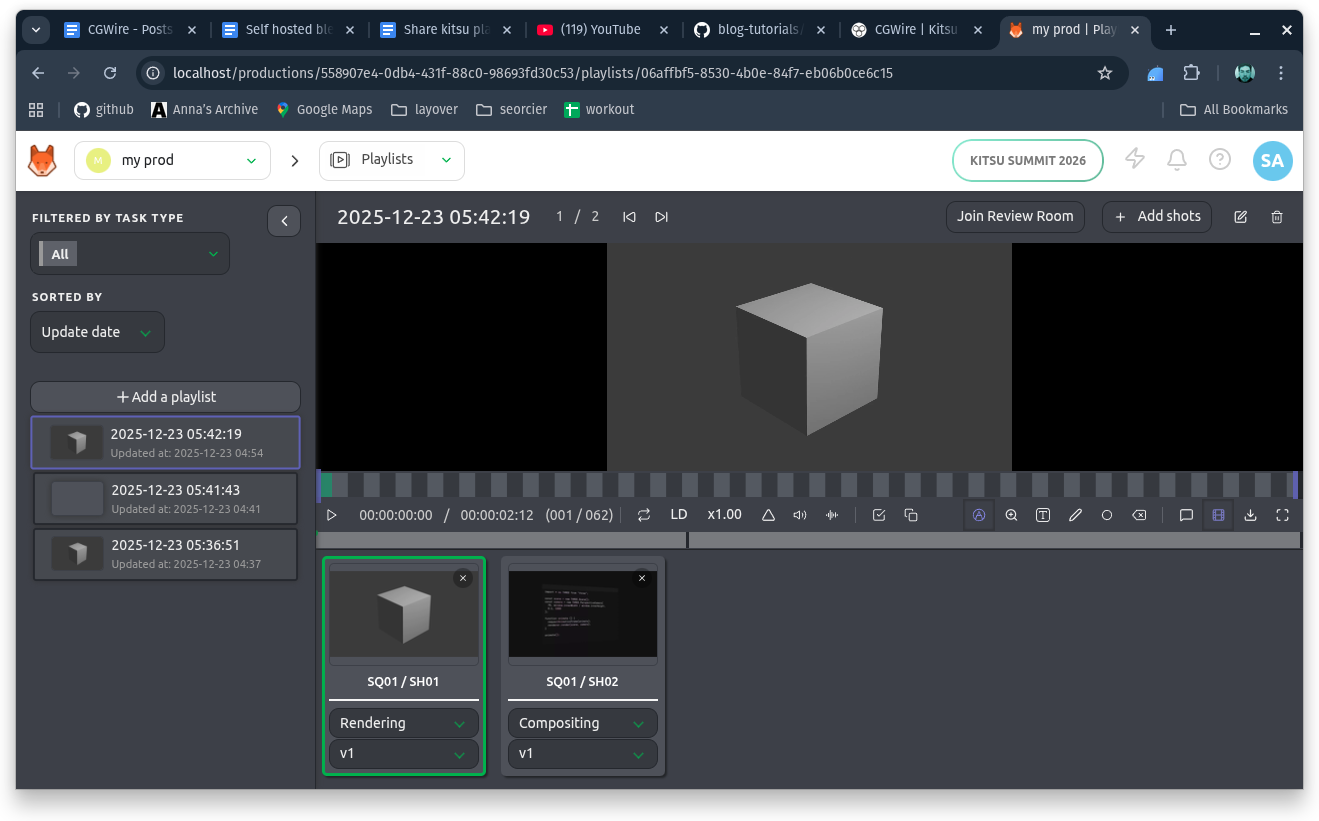This screenshot has height=821, width=1319.
Task: Click the video timeline scrubber bar
Action: pos(808,485)
